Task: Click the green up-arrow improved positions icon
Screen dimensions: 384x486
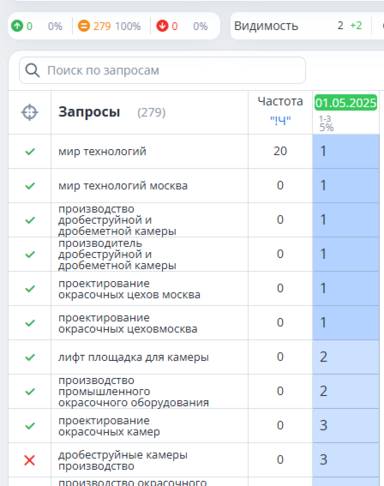Action: coord(17,26)
